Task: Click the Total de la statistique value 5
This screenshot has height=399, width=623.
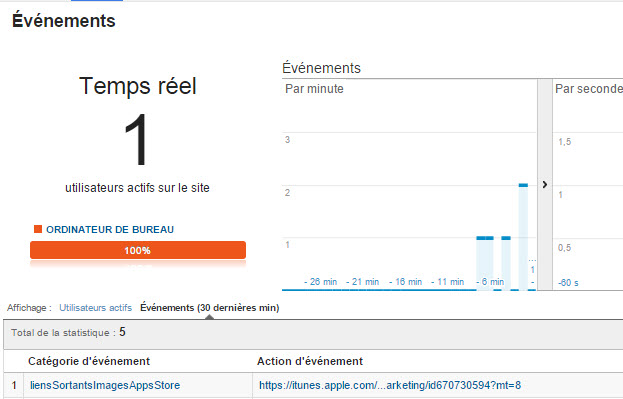Action: pyautogui.click(x=122, y=332)
